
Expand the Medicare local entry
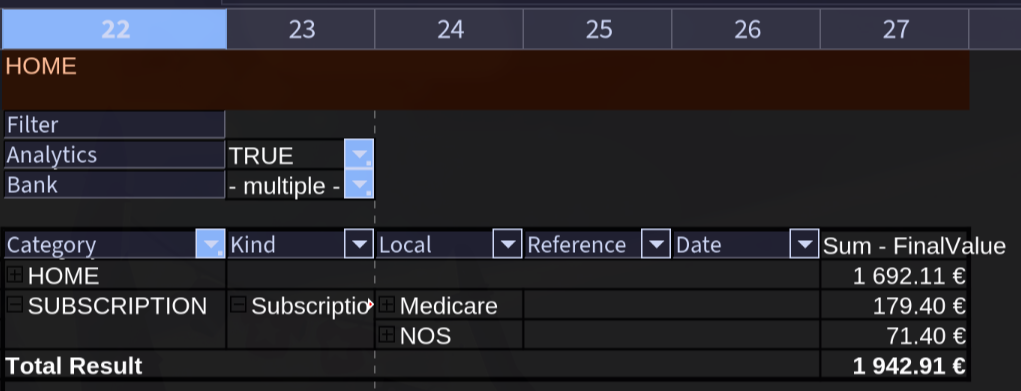[x=387, y=304]
